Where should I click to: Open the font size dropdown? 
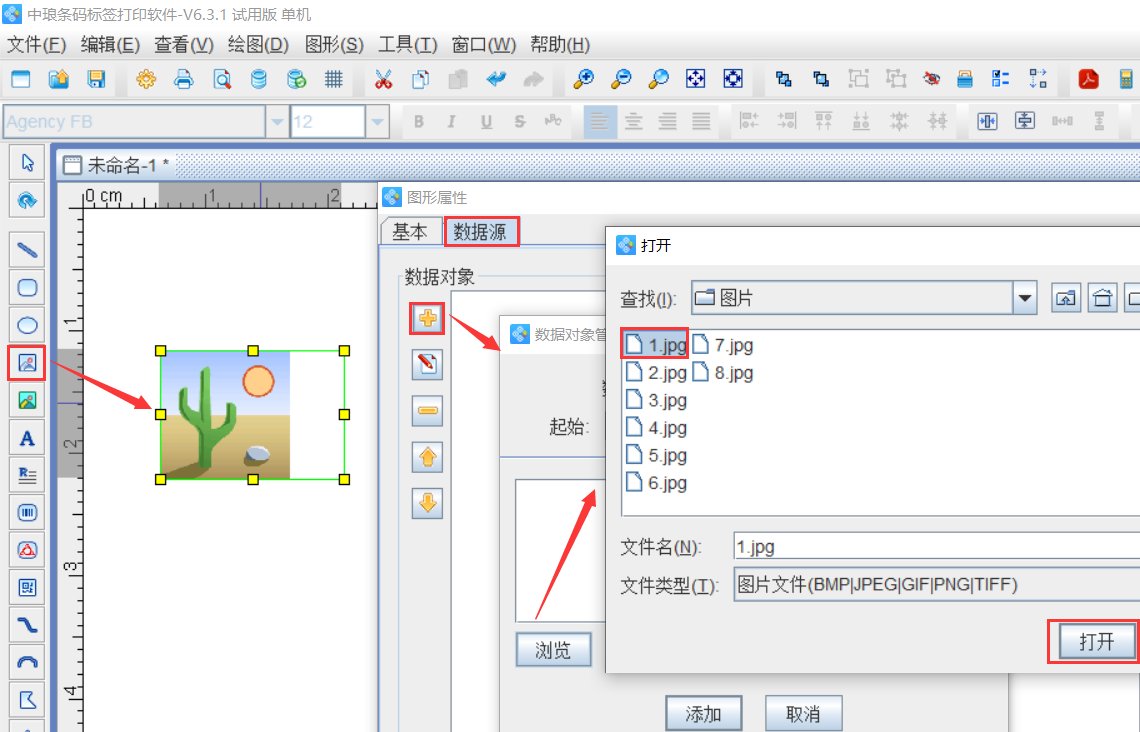pos(376,121)
